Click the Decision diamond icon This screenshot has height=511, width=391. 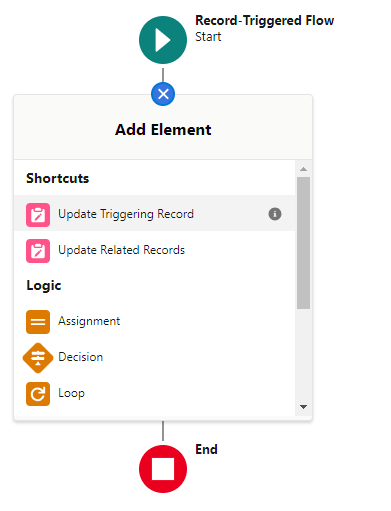(x=38, y=358)
